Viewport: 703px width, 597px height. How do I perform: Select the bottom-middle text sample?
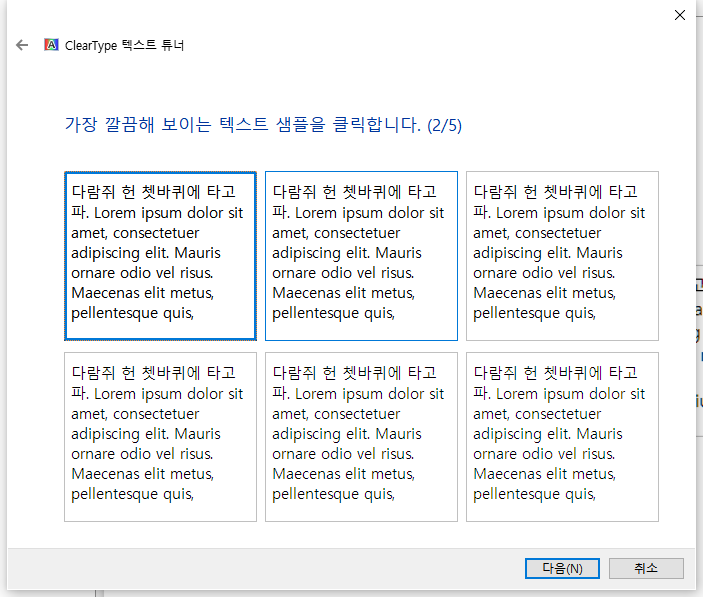tap(361, 437)
